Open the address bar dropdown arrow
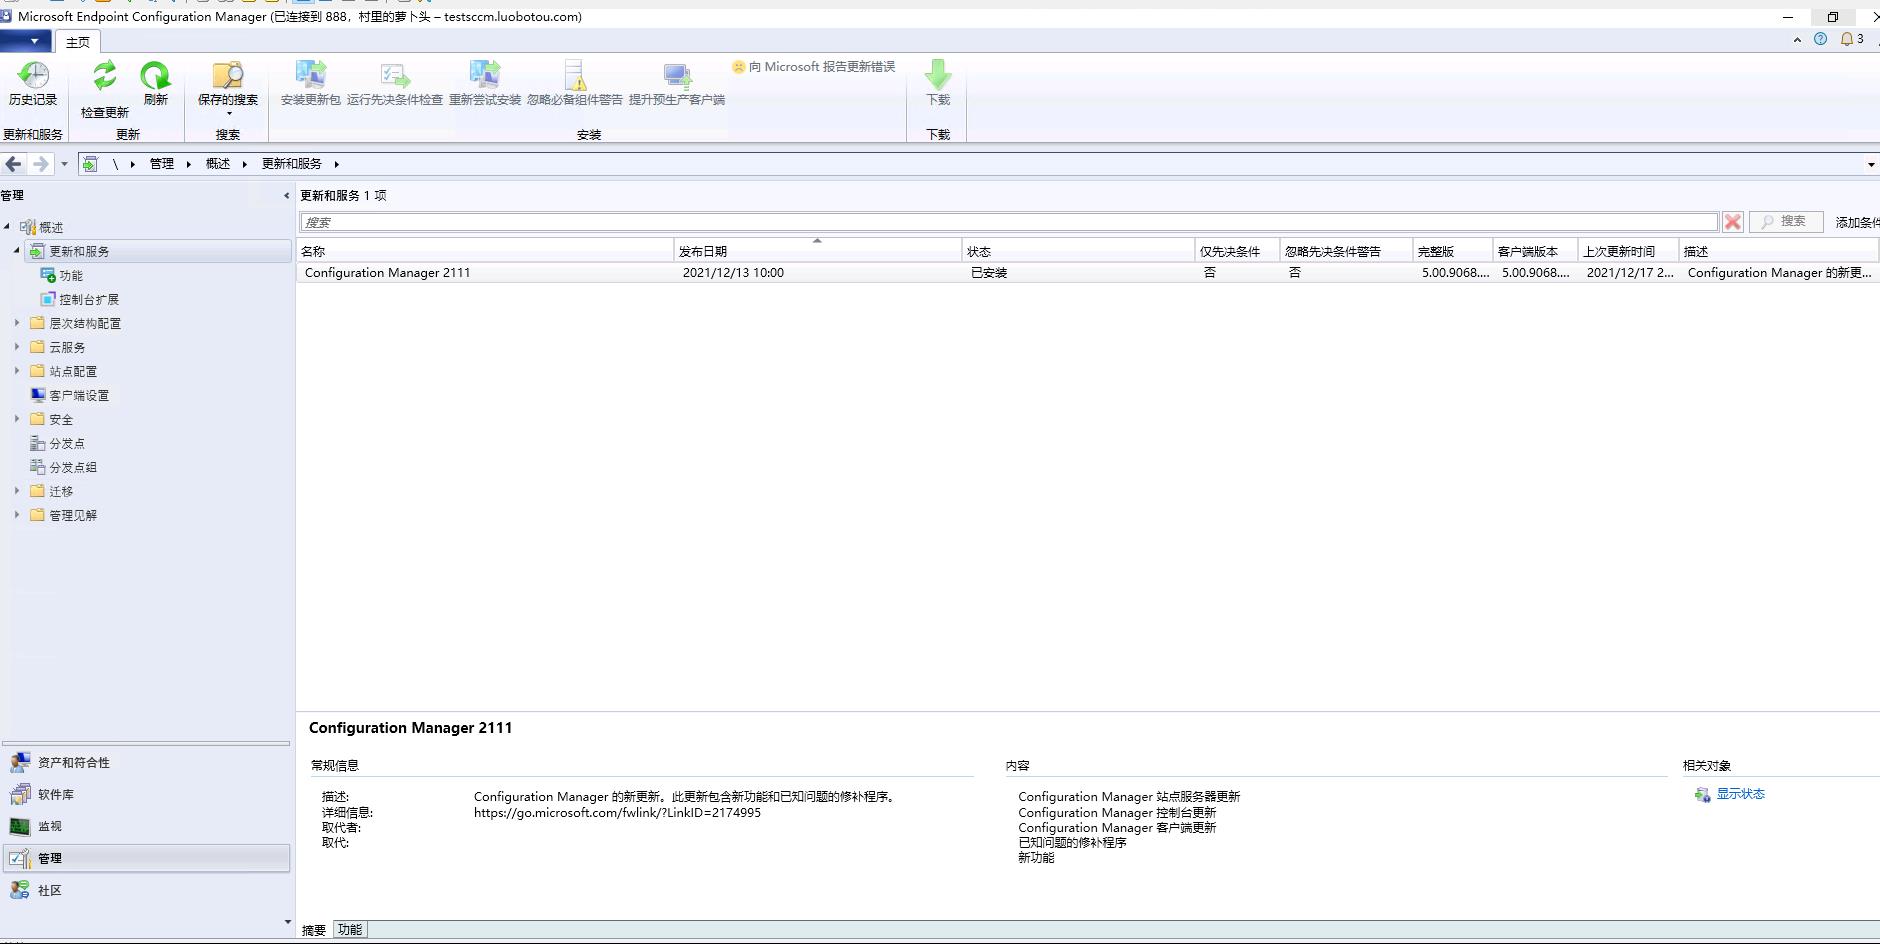 1871,165
